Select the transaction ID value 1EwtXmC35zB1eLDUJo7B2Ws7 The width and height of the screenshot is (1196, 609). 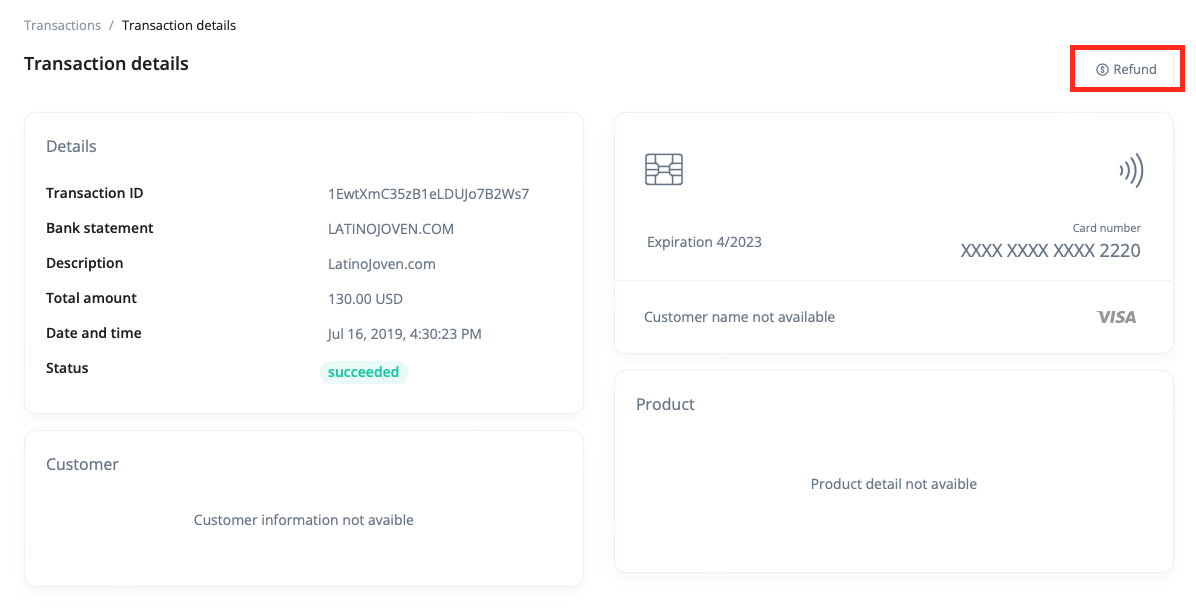[x=428, y=194]
